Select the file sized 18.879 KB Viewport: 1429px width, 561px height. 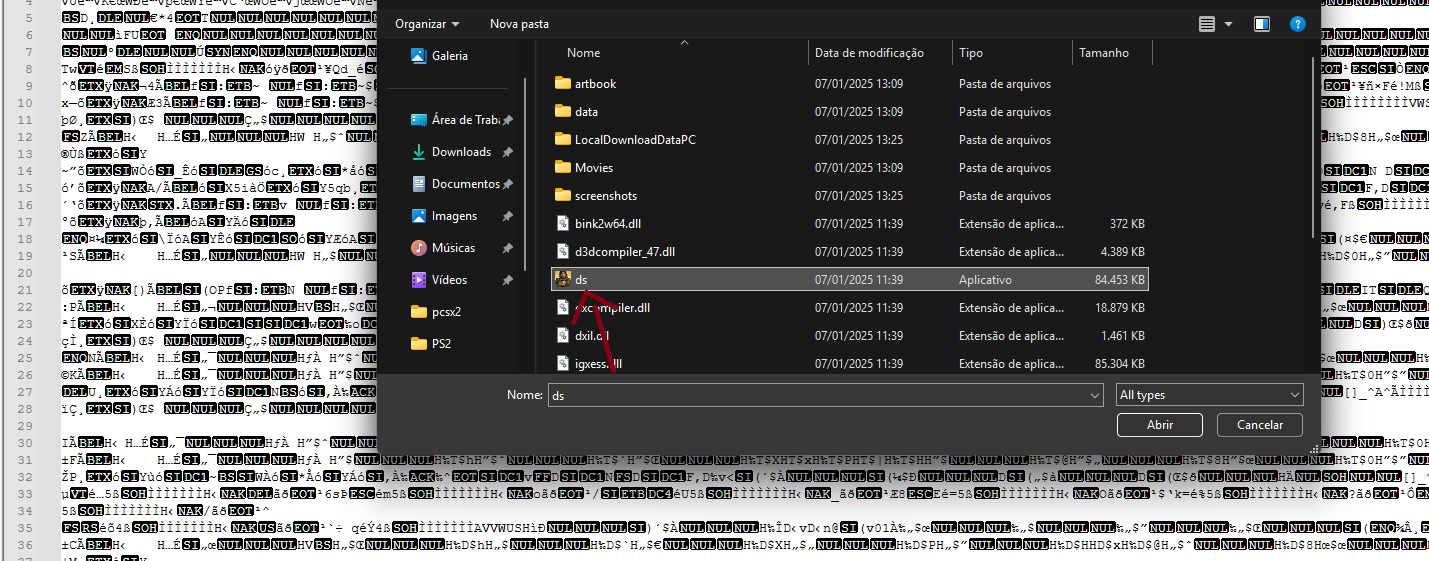850,308
